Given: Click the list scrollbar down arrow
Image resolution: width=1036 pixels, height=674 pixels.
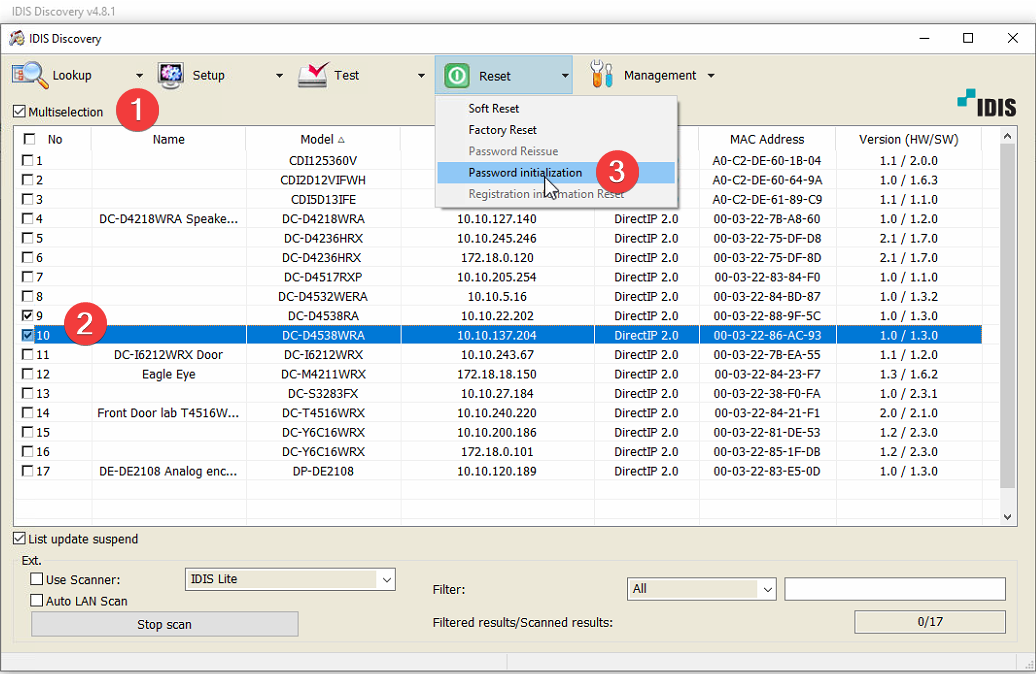Looking at the screenshot, I should coord(1007,517).
